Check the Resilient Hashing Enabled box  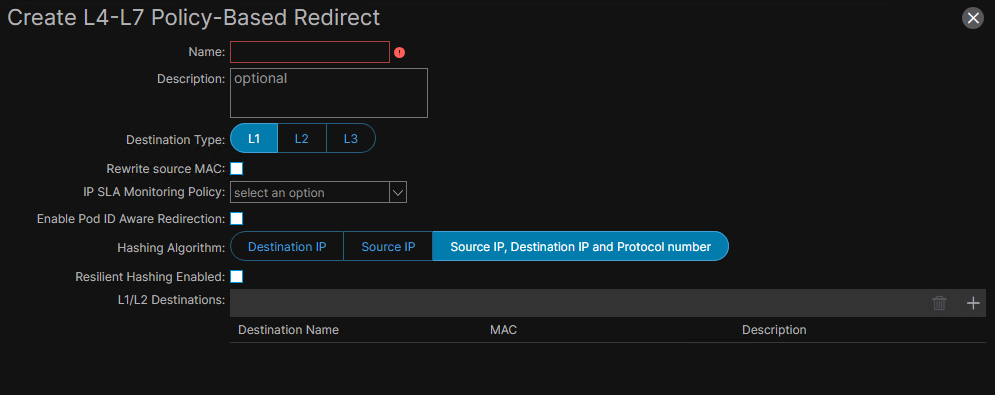pos(237,277)
